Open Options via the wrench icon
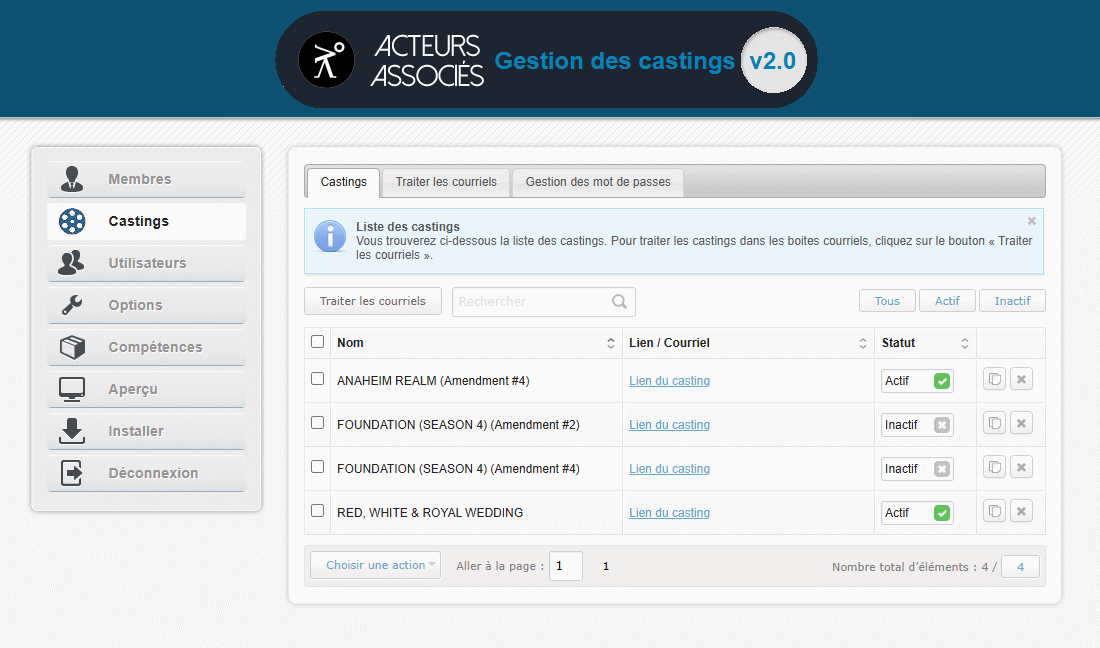Viewport: 1100px width, 648px height. click(x=71, y=305)
